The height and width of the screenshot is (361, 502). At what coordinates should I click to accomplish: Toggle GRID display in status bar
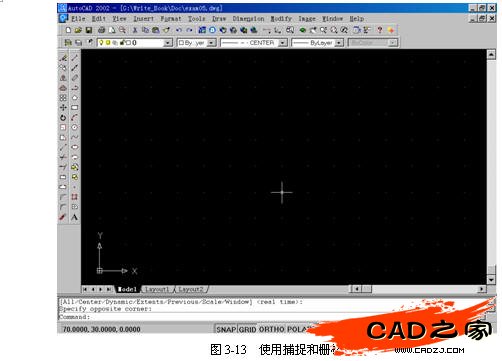coord(247,329)
